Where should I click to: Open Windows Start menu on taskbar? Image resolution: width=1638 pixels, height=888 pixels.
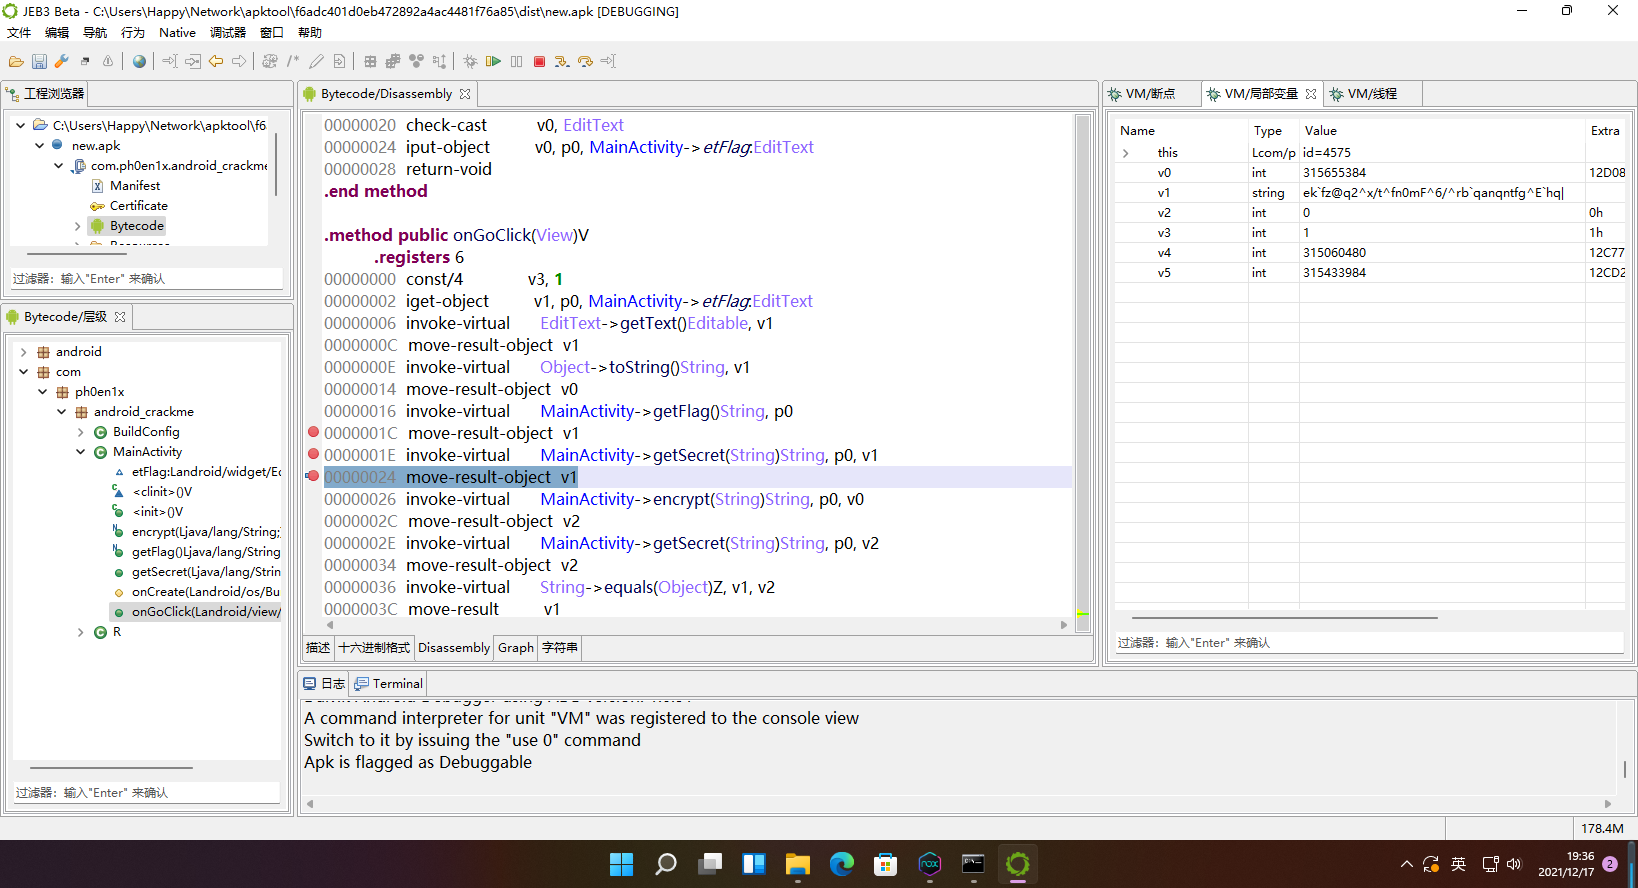coord(622,864)
